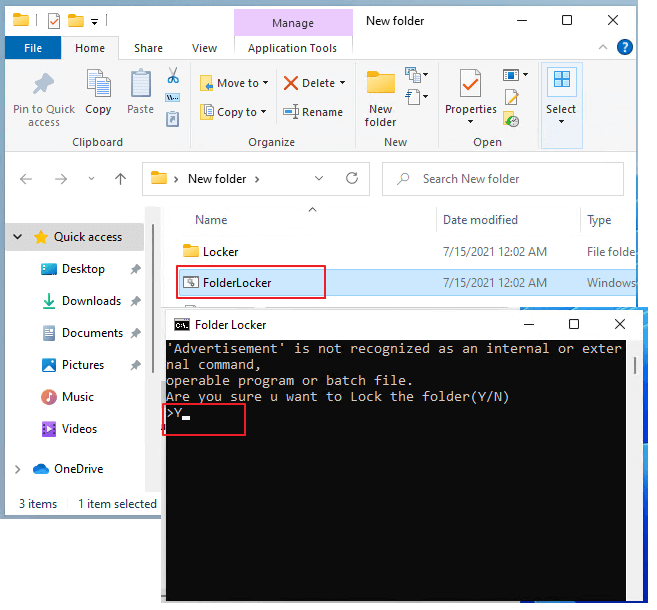
Task: Open the File menu tab
Action: tap(33, 48)
